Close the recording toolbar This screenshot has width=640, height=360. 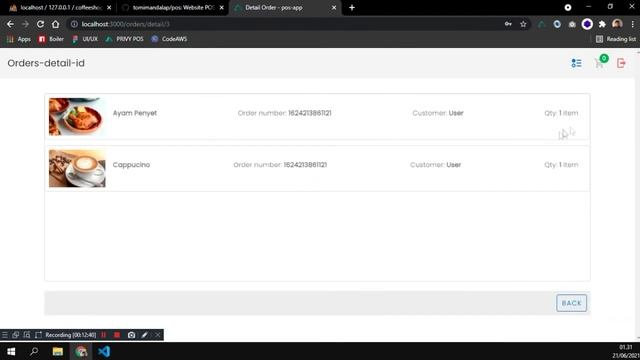coord(158,335)
